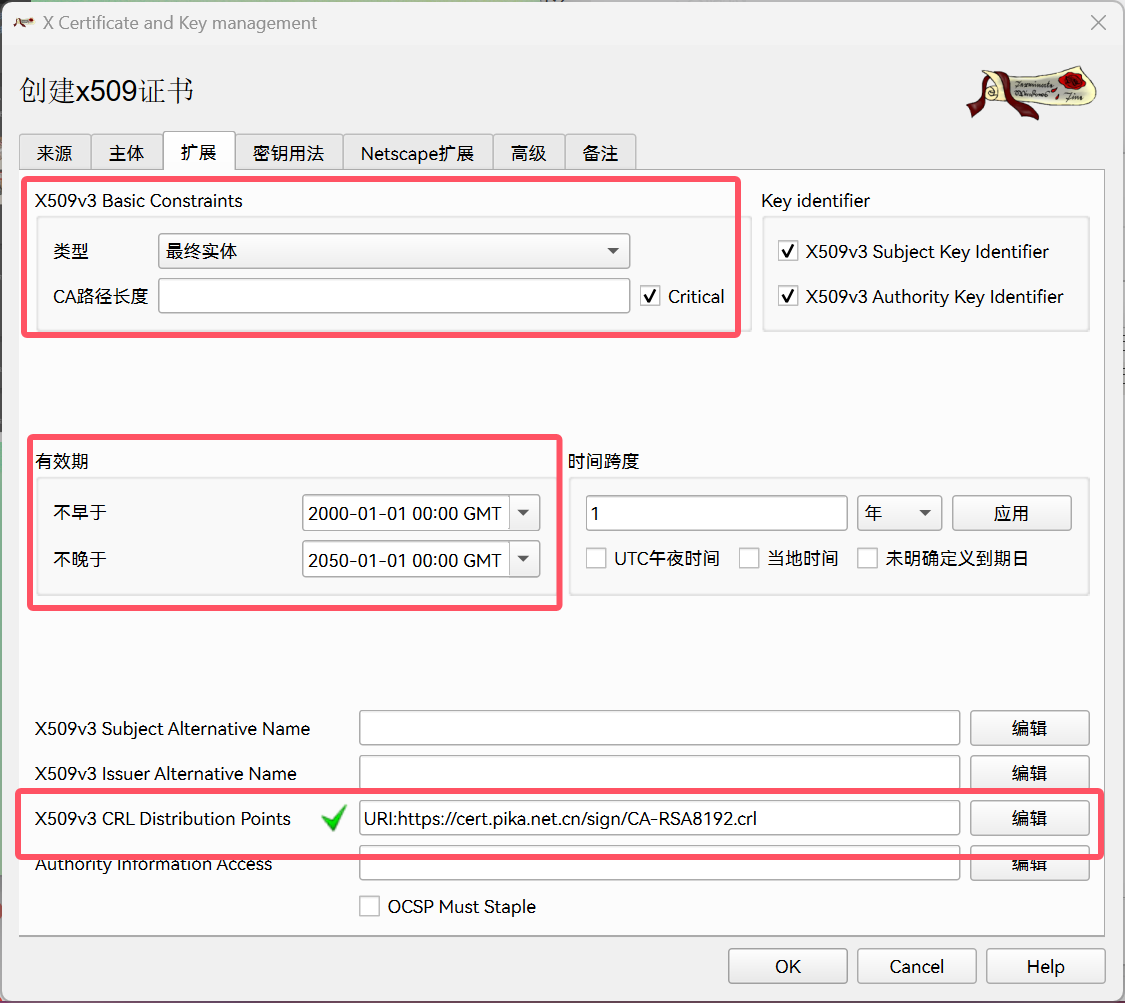This screenshot has width=1125, height=1003.
Task: Click the Subject Alternative Name input field
Action: pos(659,728)
